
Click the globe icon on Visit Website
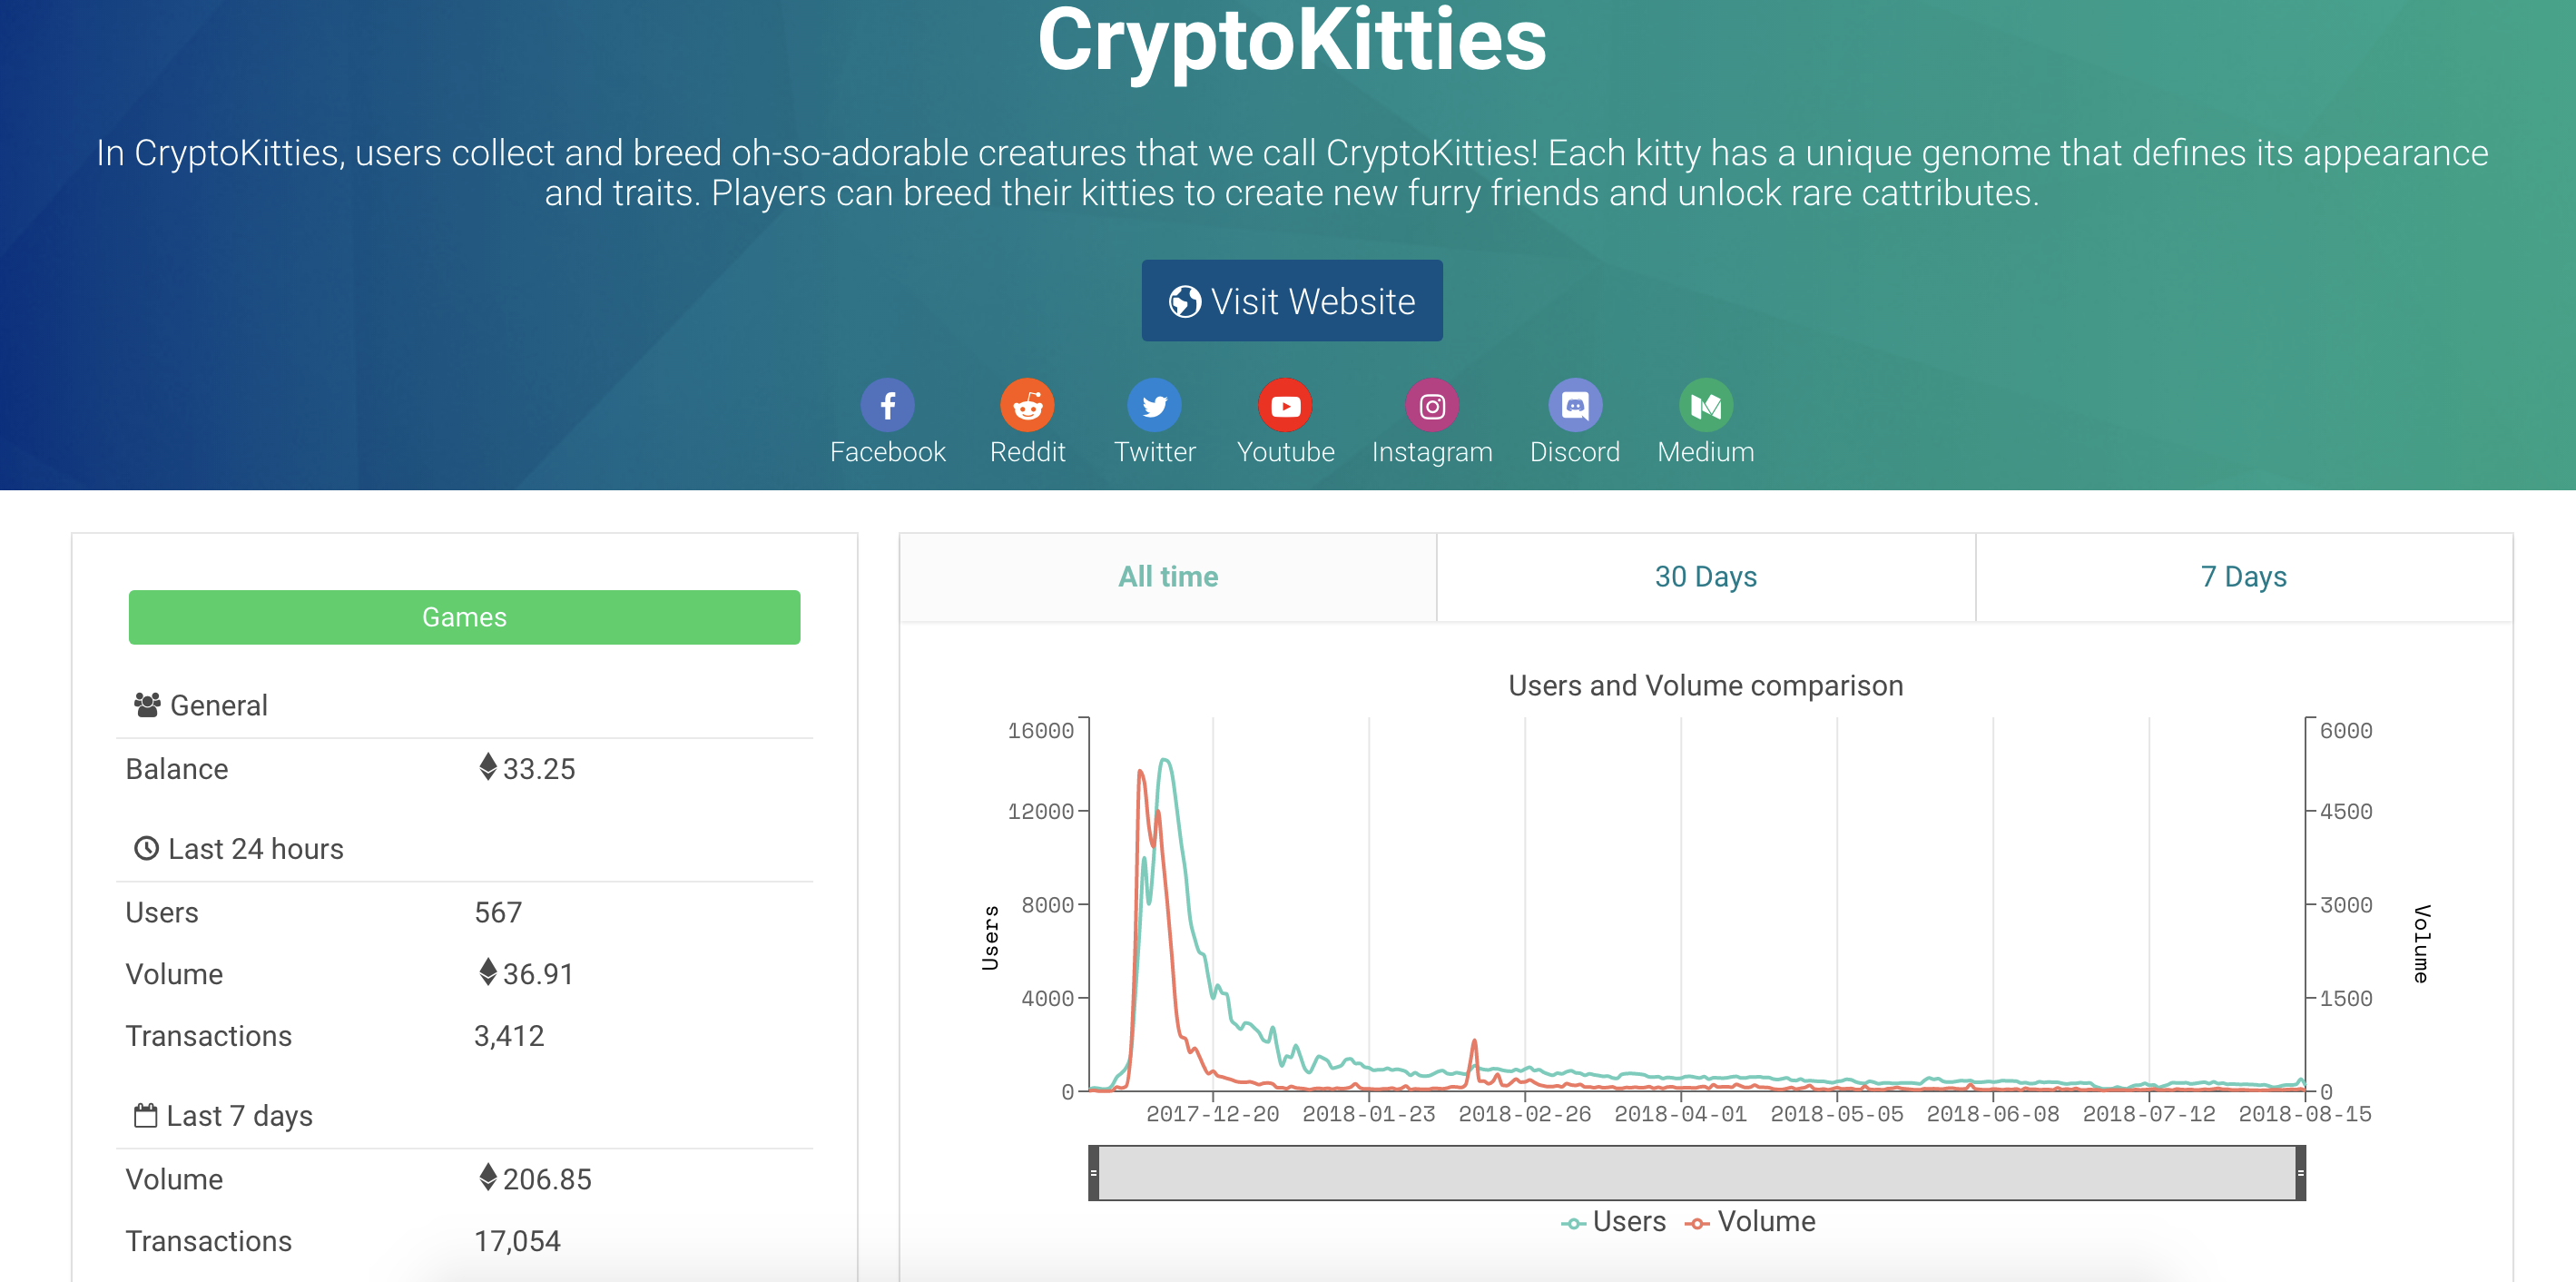point(1186,300)
